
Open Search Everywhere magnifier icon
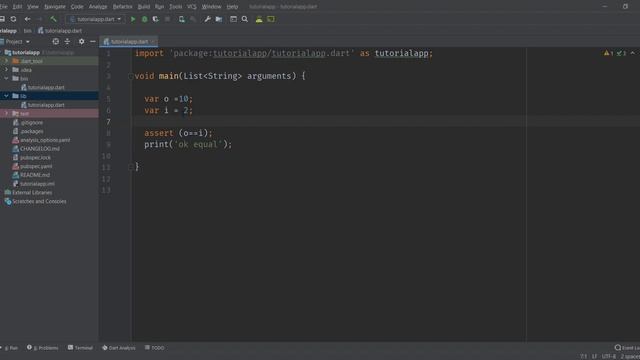(244, 19)
